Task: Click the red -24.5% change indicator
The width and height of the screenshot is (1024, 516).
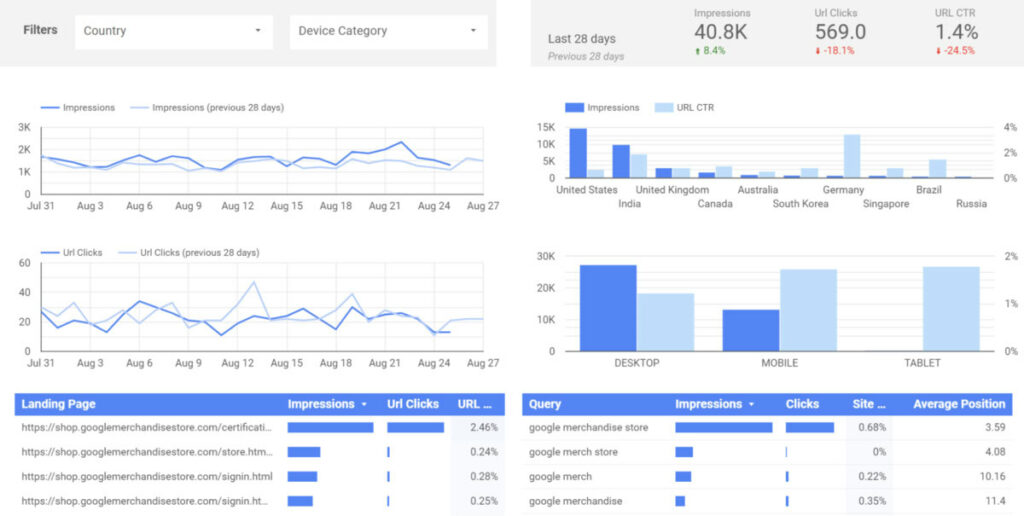Action: tap(955, 51)
